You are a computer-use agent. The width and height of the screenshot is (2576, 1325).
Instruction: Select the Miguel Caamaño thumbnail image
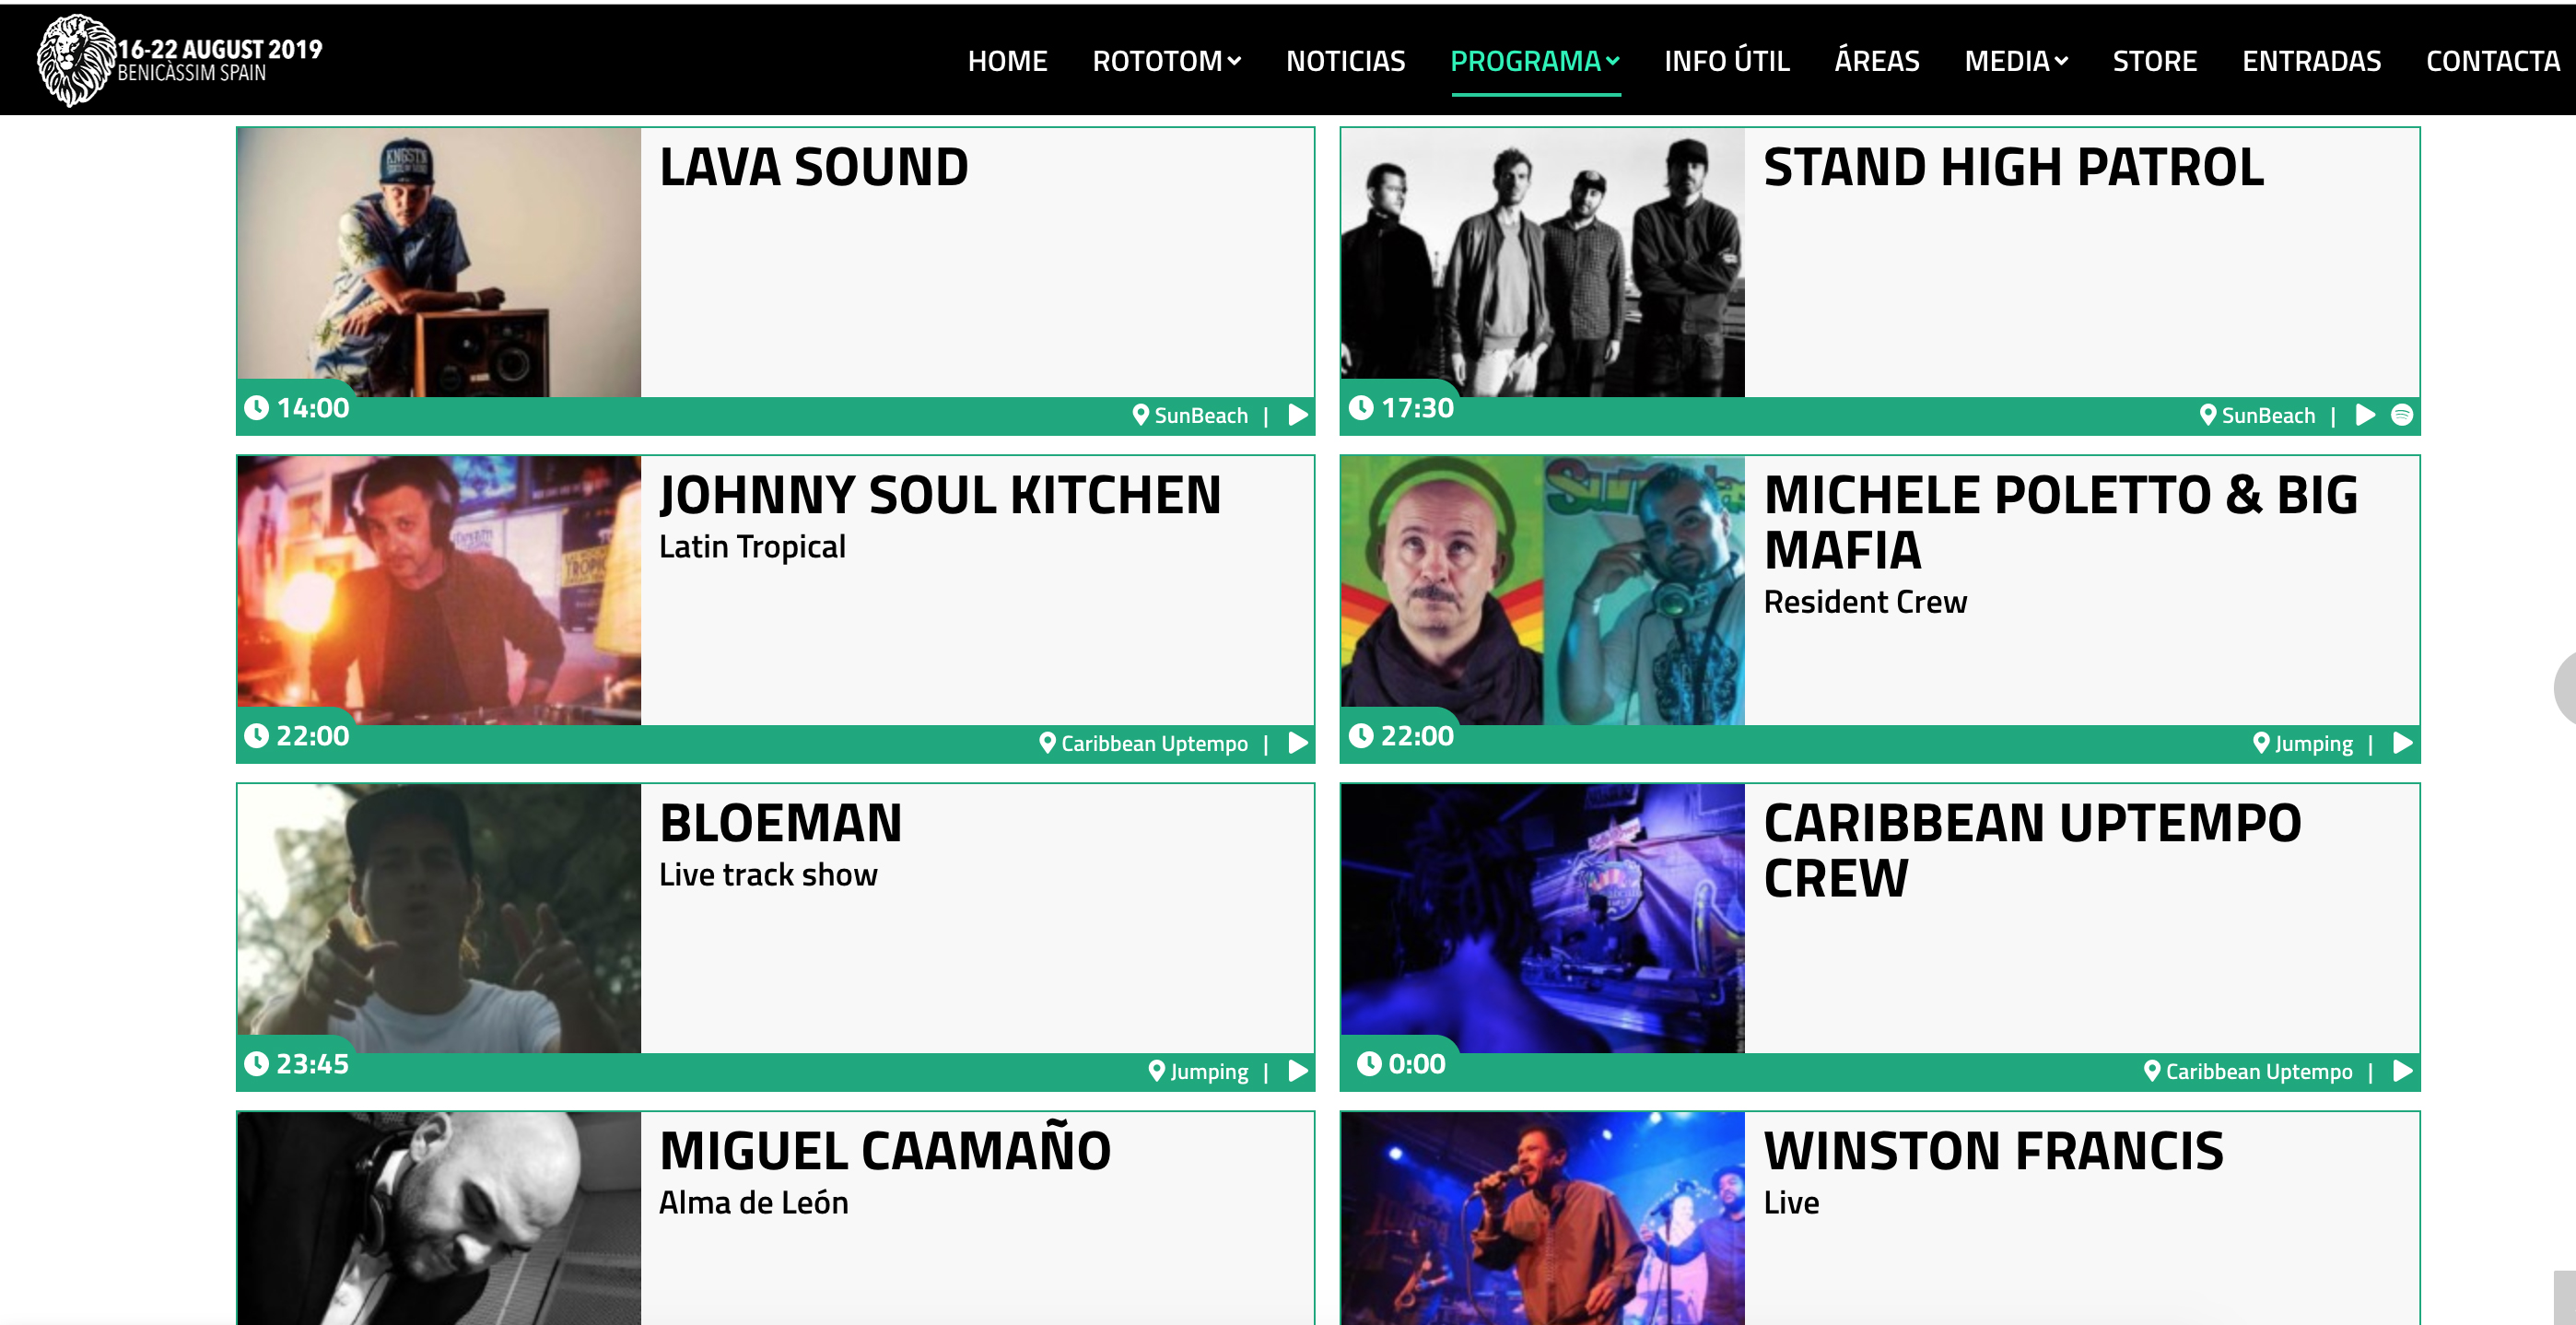pos(439,1218)
